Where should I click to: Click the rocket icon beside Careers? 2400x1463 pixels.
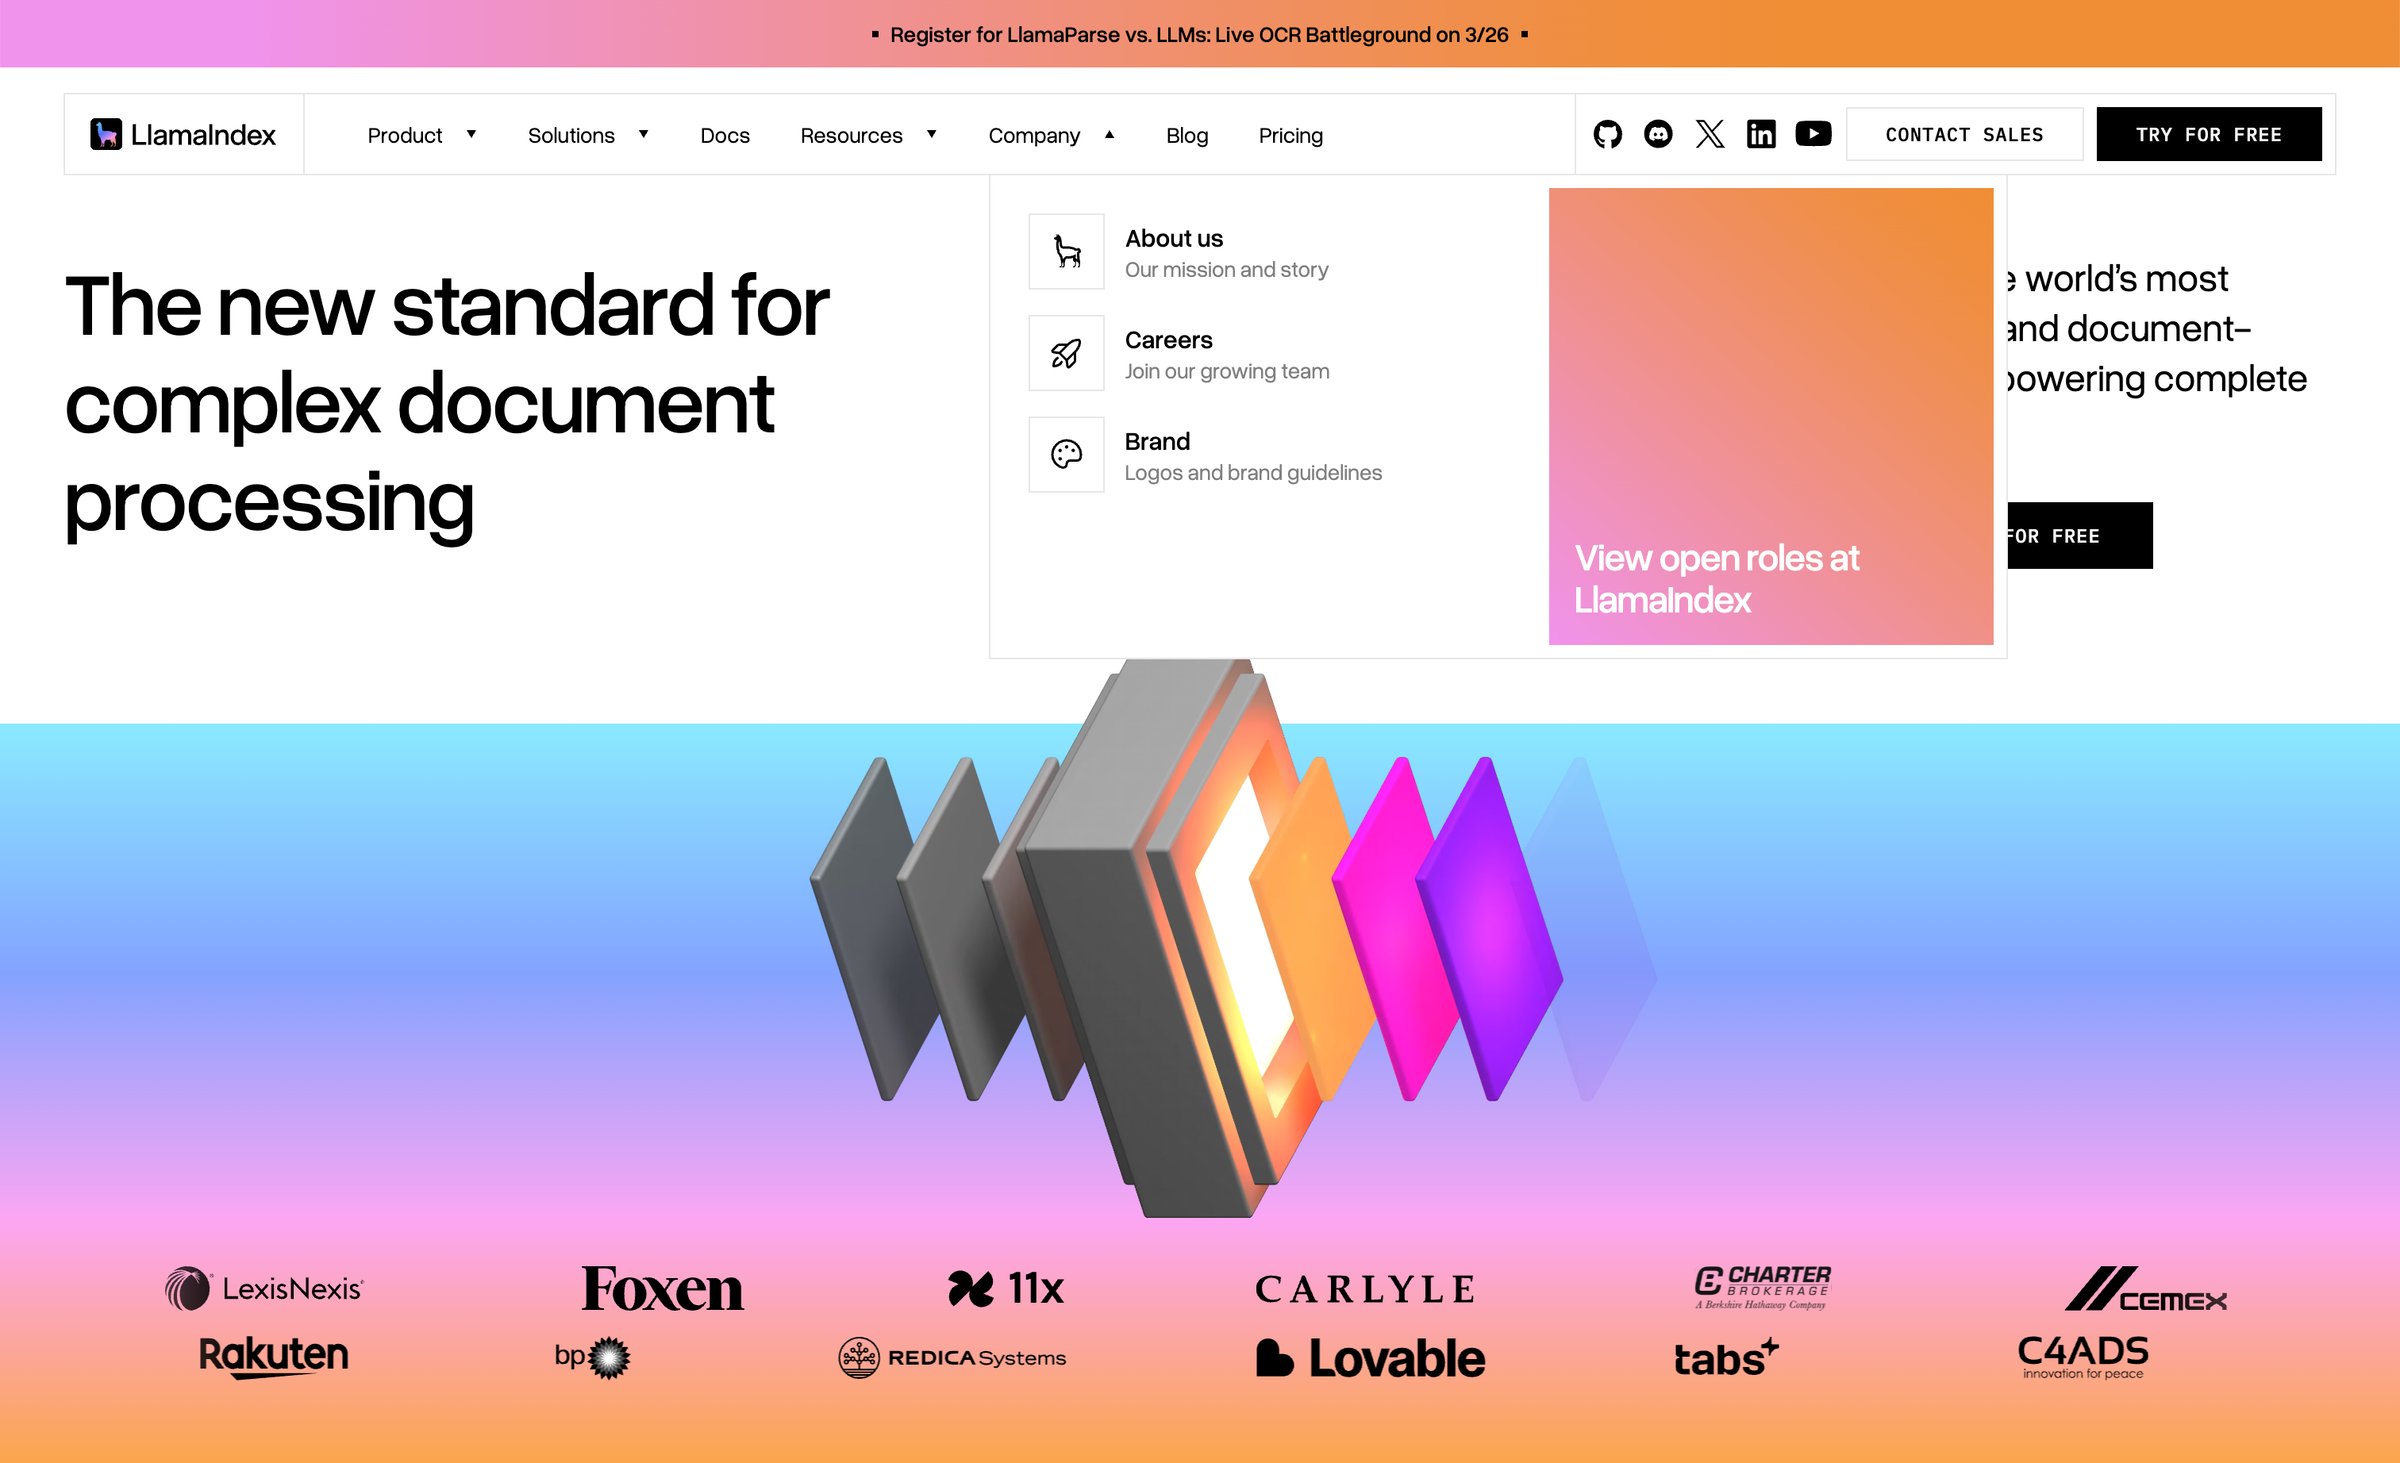click(x=1066, y=353)
